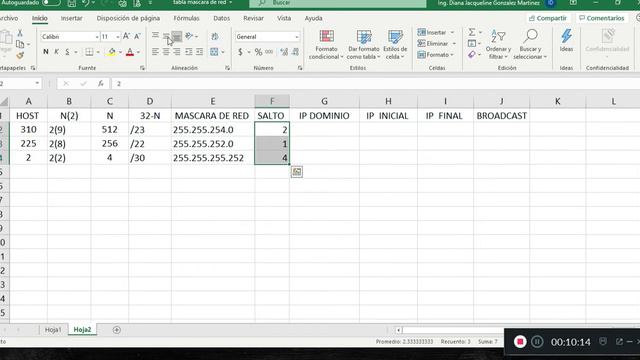Click the cell borders icon
Screen dimensions: 640x360
point(89,52)
